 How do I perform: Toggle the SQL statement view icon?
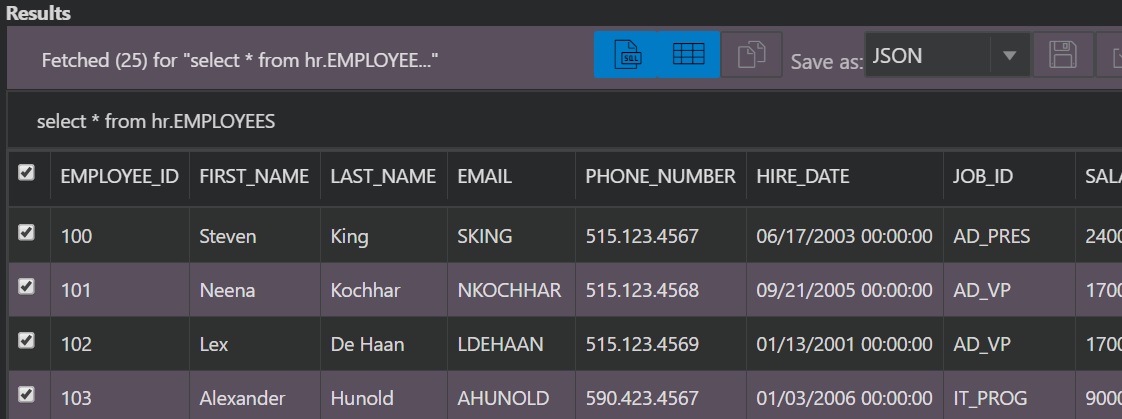click(626, 54)
